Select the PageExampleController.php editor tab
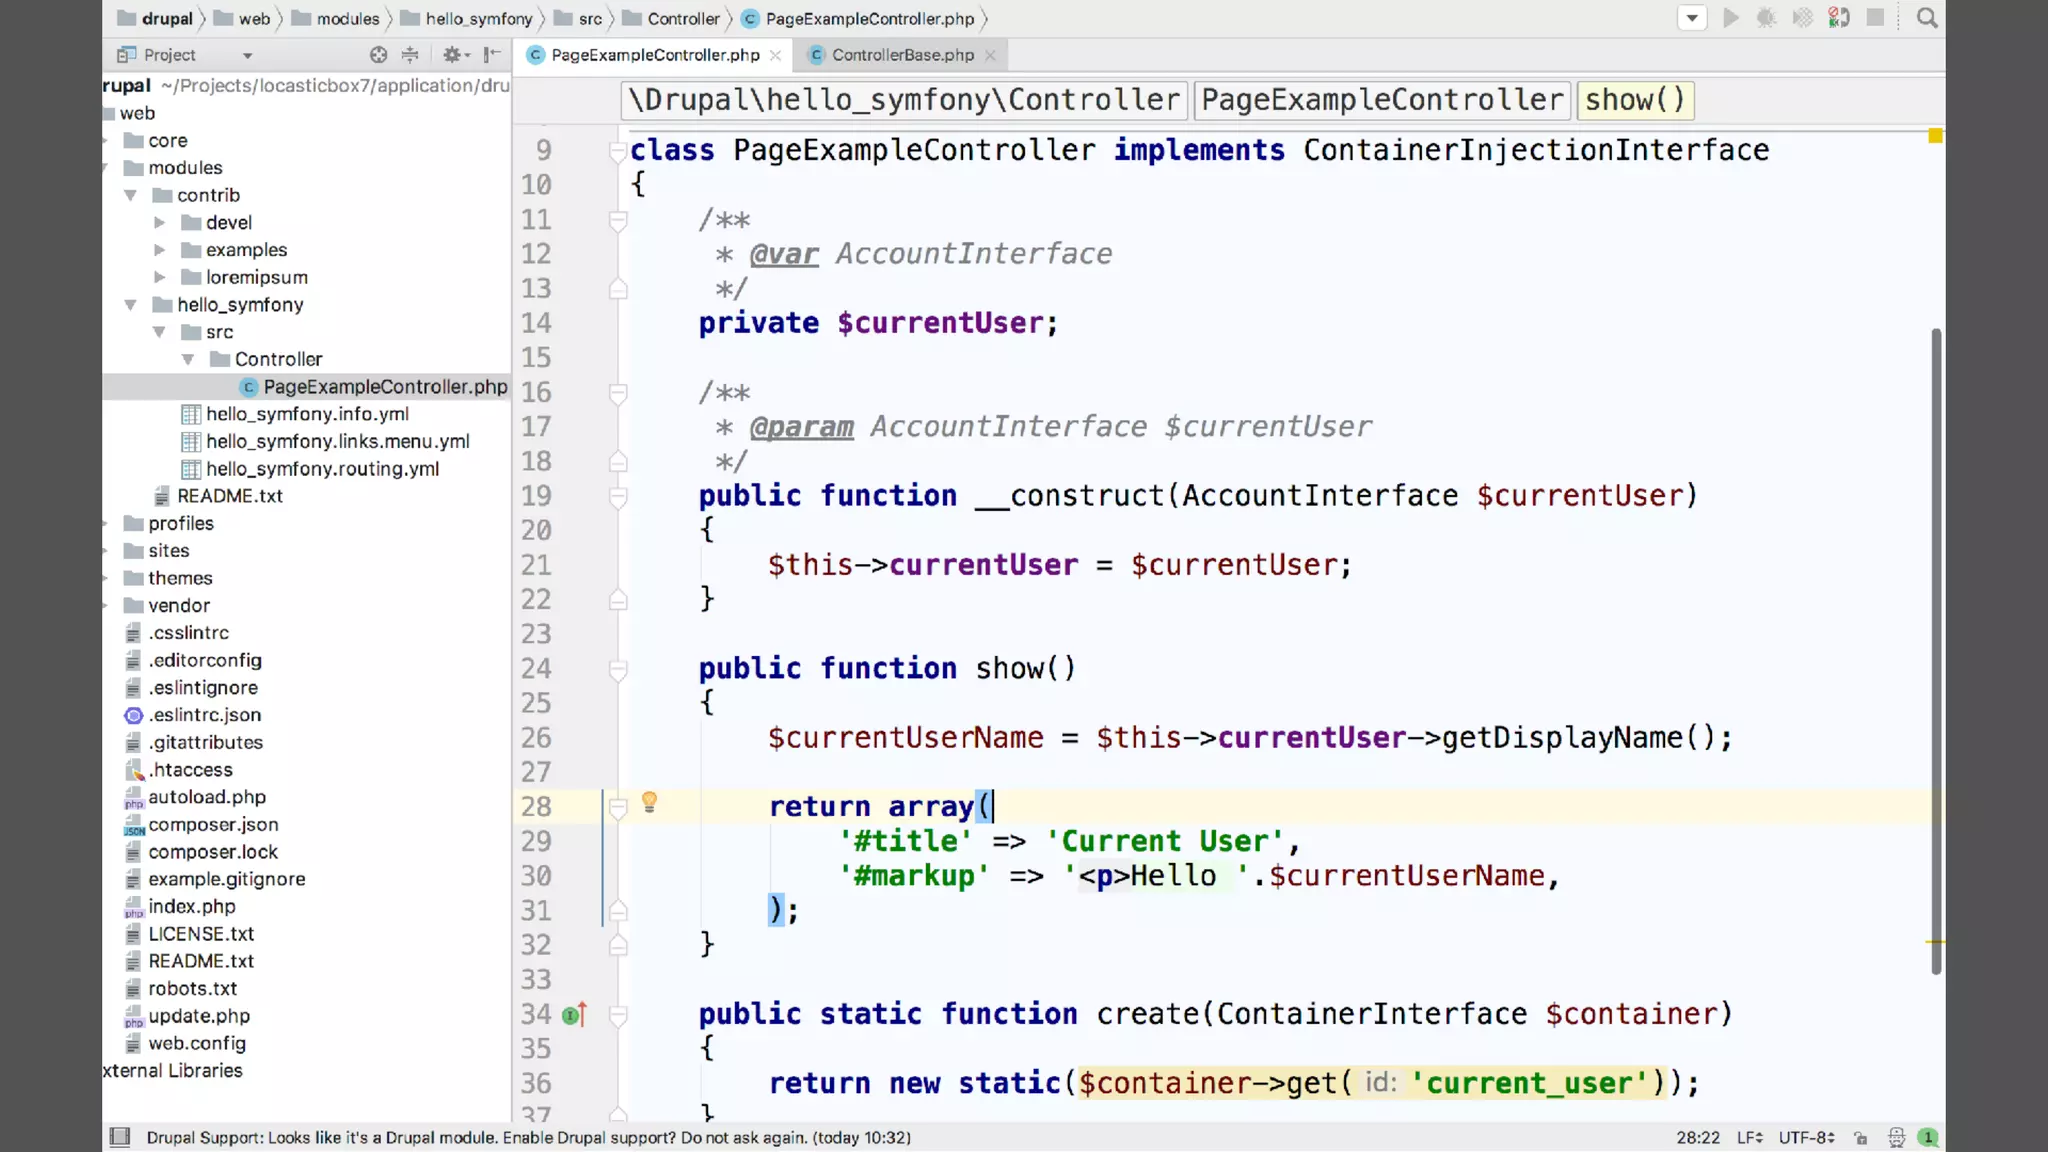Viewport: 2048px width, 1152px height. tap(654, 55)
